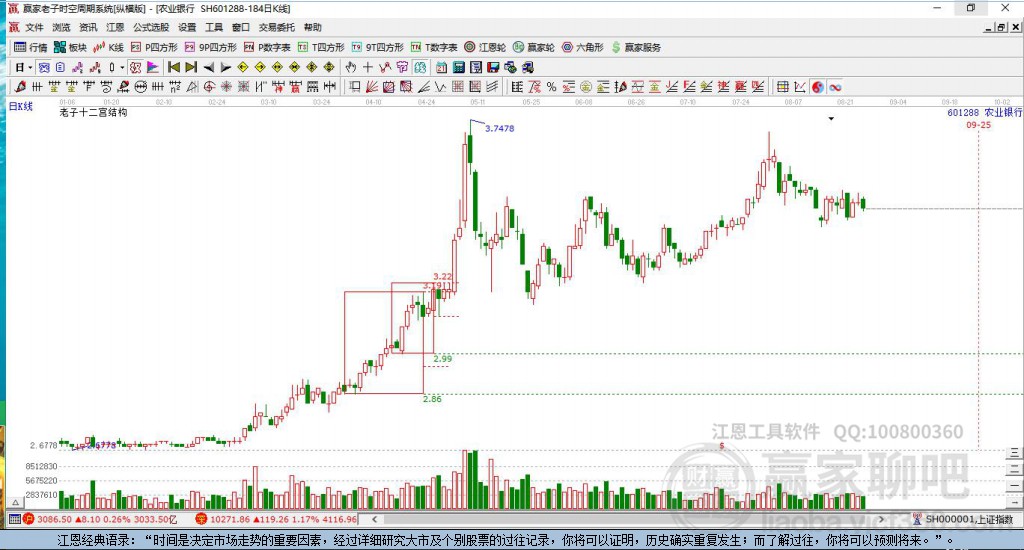Expand the dropdown arrow beside the 0 icon
This screenshot has height=550, width=1024.
pyautogui.click(x=122, y=67)
